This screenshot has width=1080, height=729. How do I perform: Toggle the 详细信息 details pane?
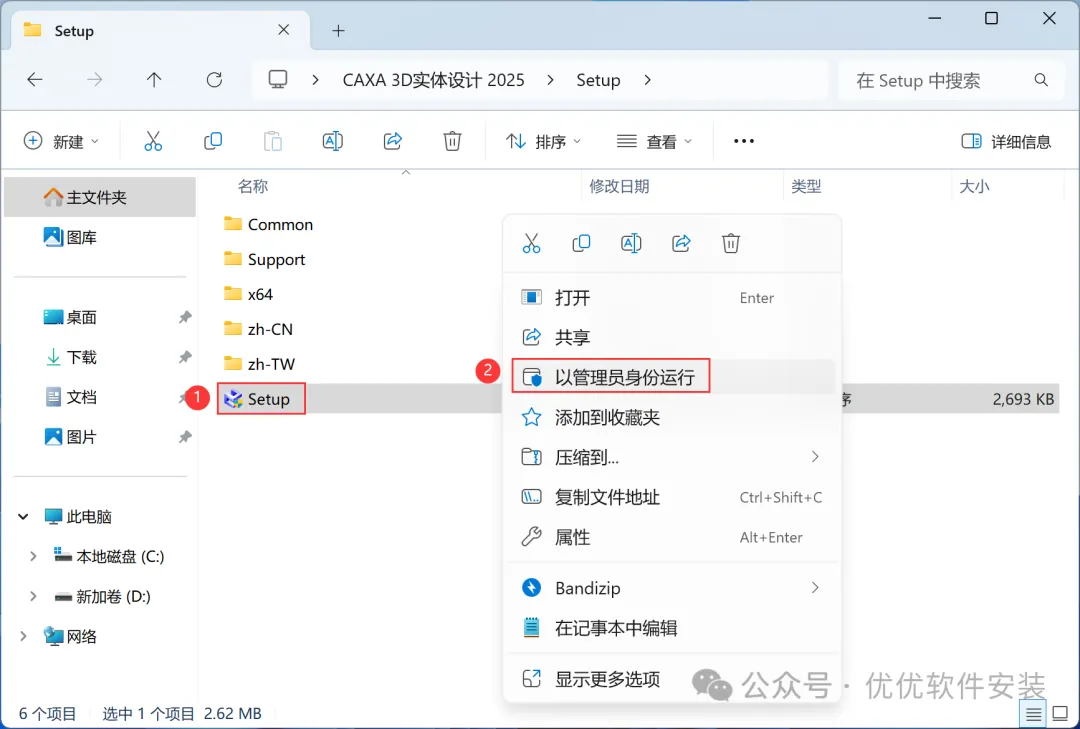(x=1006, y=141)
